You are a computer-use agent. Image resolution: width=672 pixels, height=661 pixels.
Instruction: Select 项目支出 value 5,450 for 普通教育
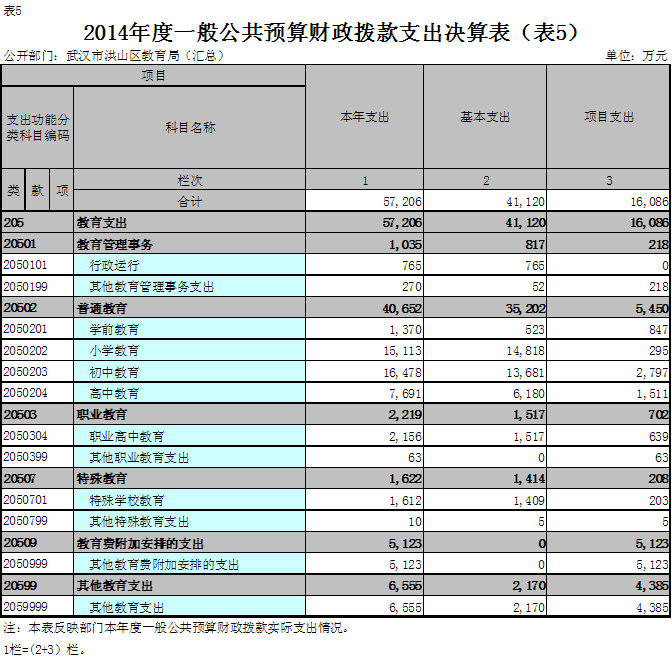pos(646,308)
